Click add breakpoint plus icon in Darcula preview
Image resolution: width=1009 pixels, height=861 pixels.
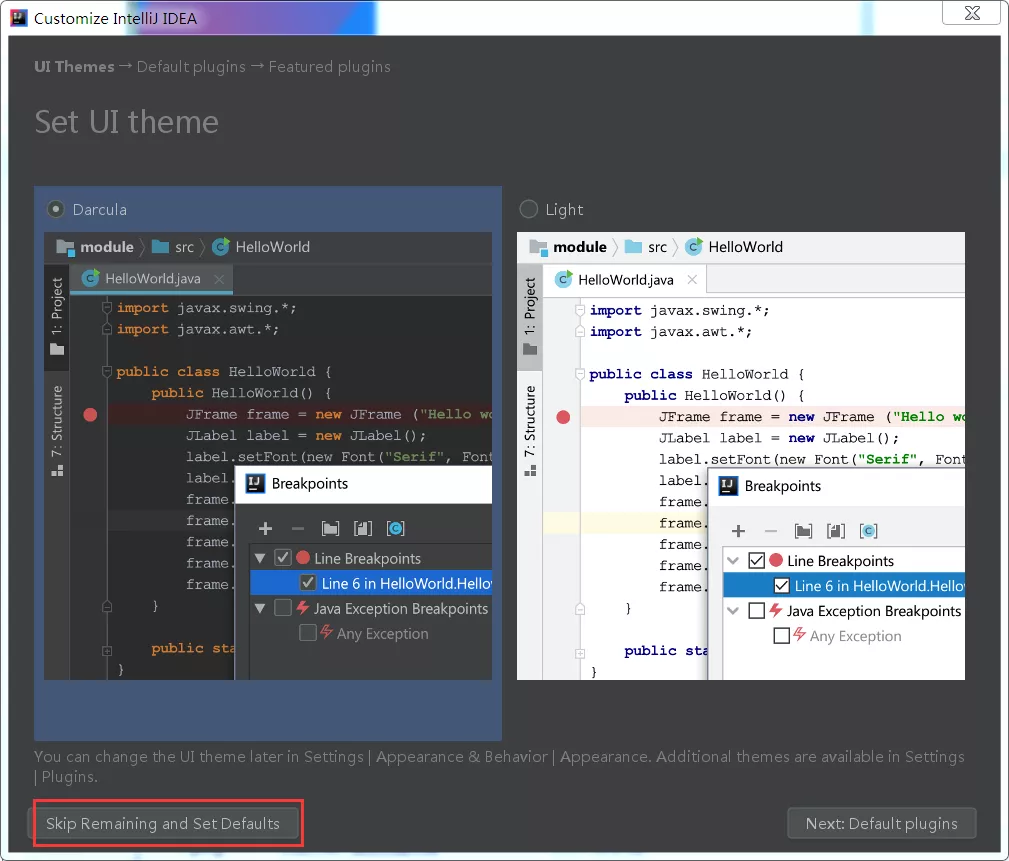click(265, 529)
